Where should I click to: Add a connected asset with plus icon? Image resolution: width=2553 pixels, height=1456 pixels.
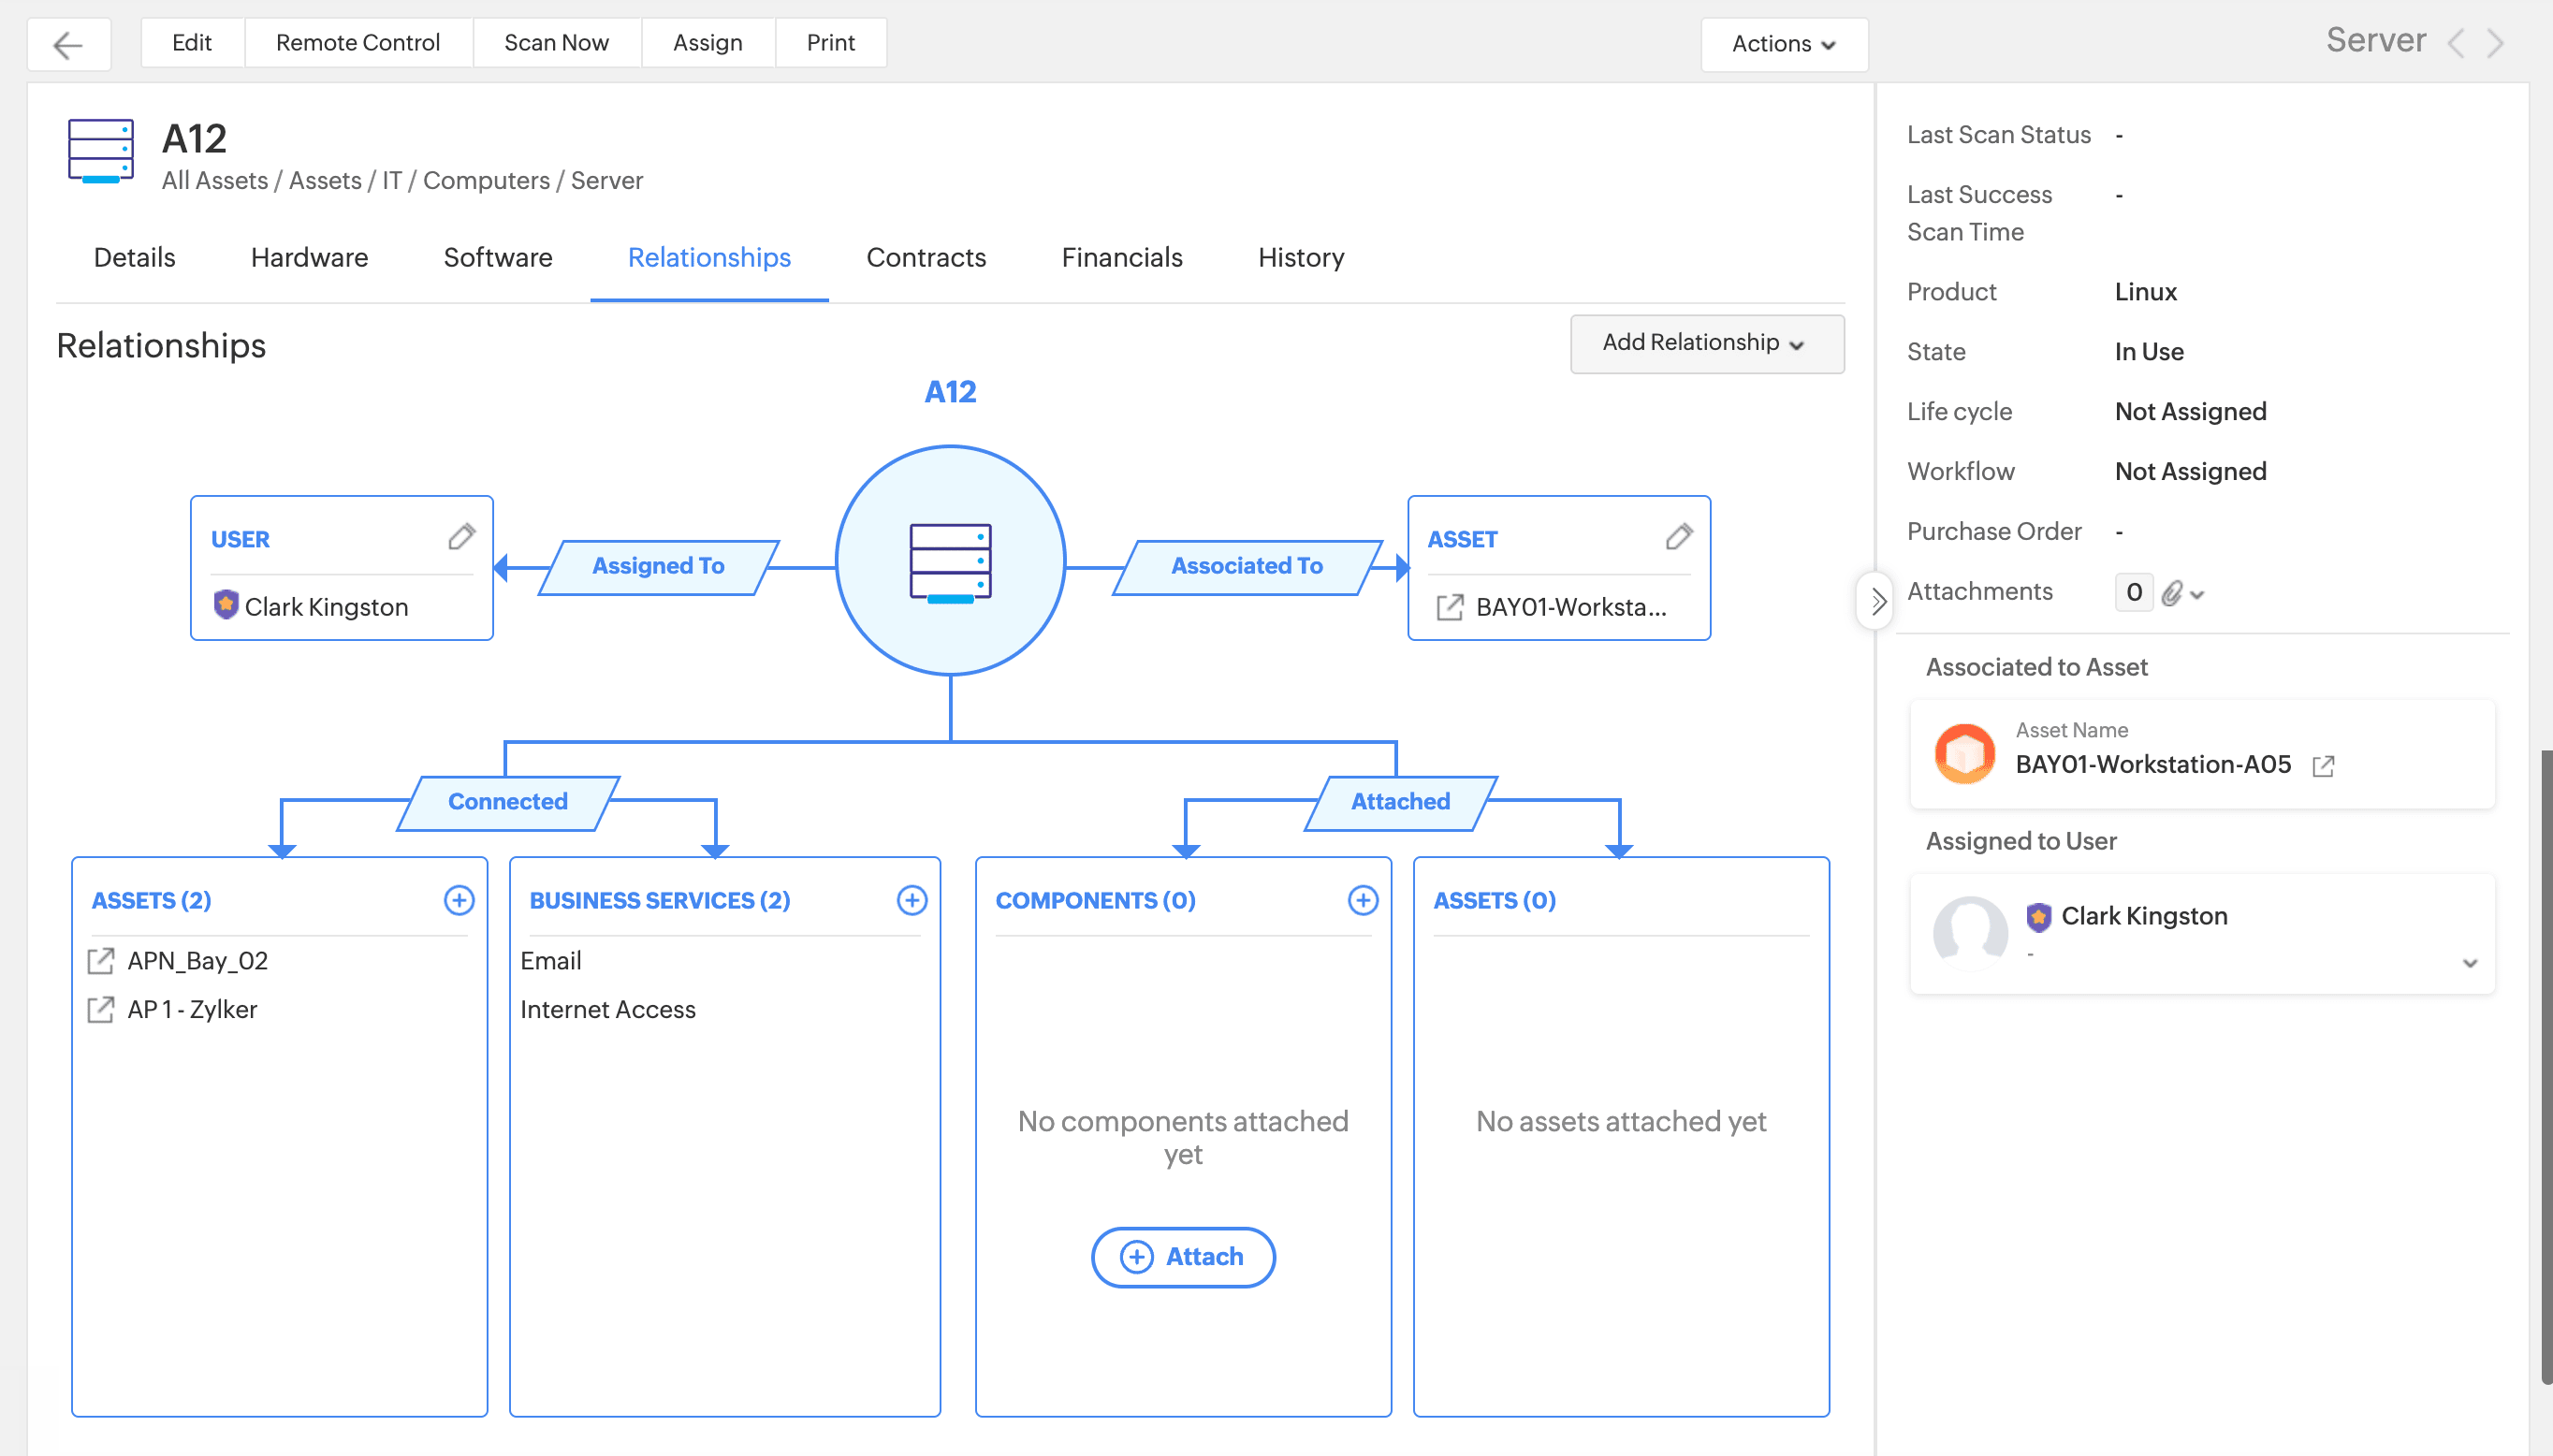click(x=459, y=900)
